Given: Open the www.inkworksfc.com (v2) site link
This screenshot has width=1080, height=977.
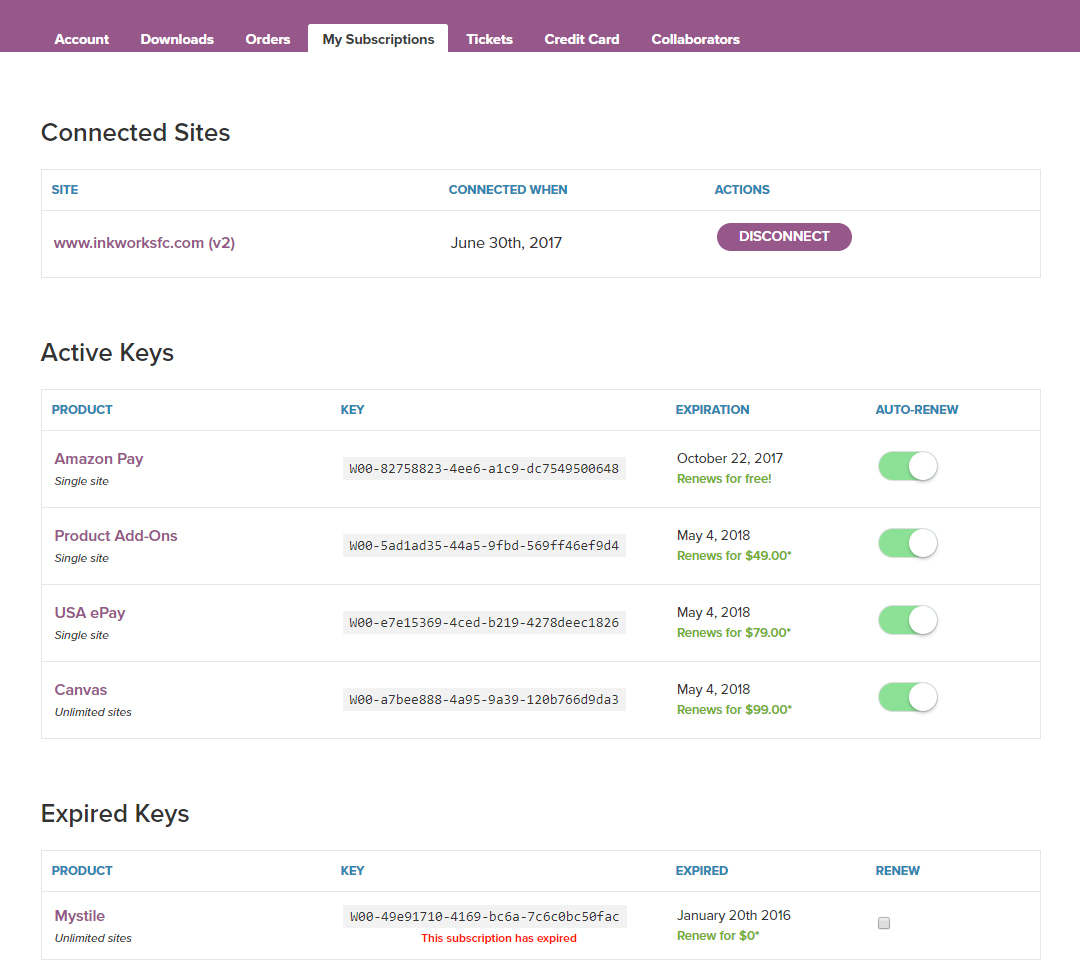Looking at the screenshot, I should [x=145, y=243].
